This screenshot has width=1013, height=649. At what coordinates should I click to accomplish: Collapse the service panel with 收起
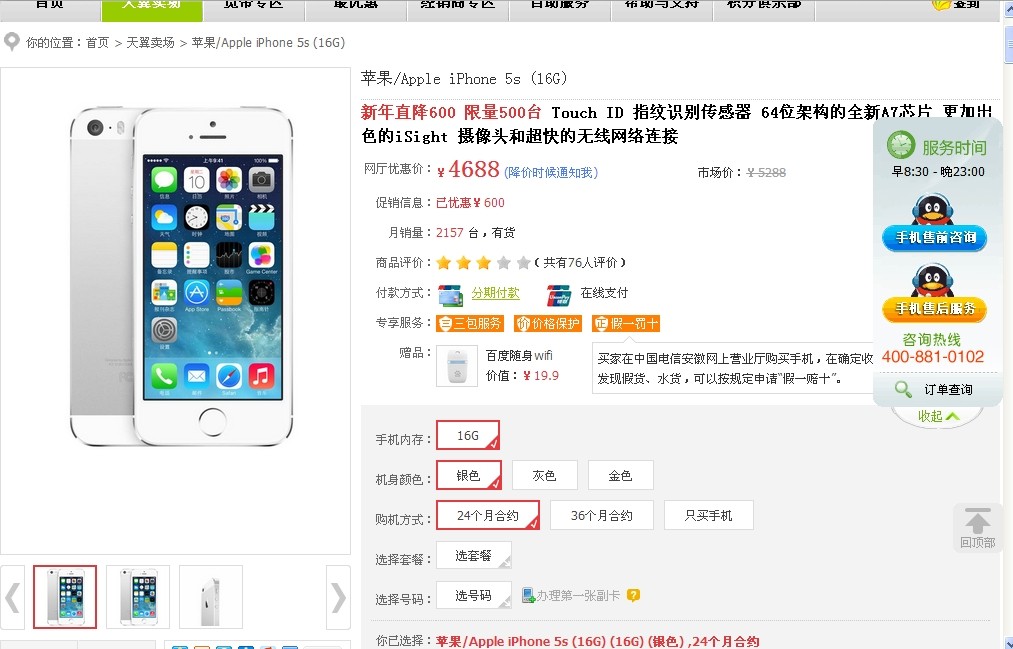pyautogui.click(x=937, y=417)
